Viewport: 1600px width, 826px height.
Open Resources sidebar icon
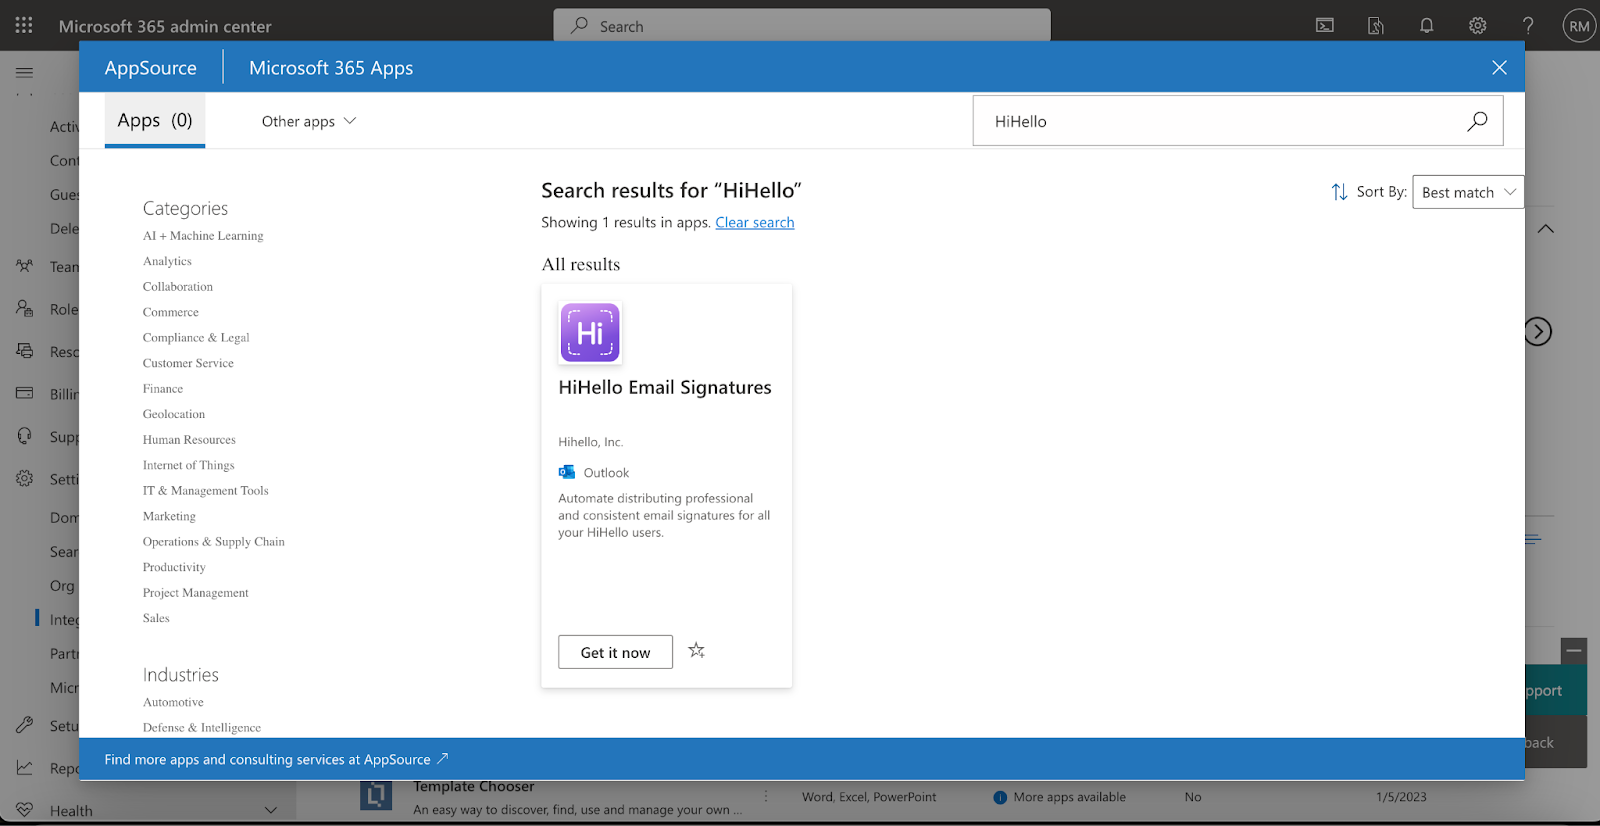[x=24, y=351]
